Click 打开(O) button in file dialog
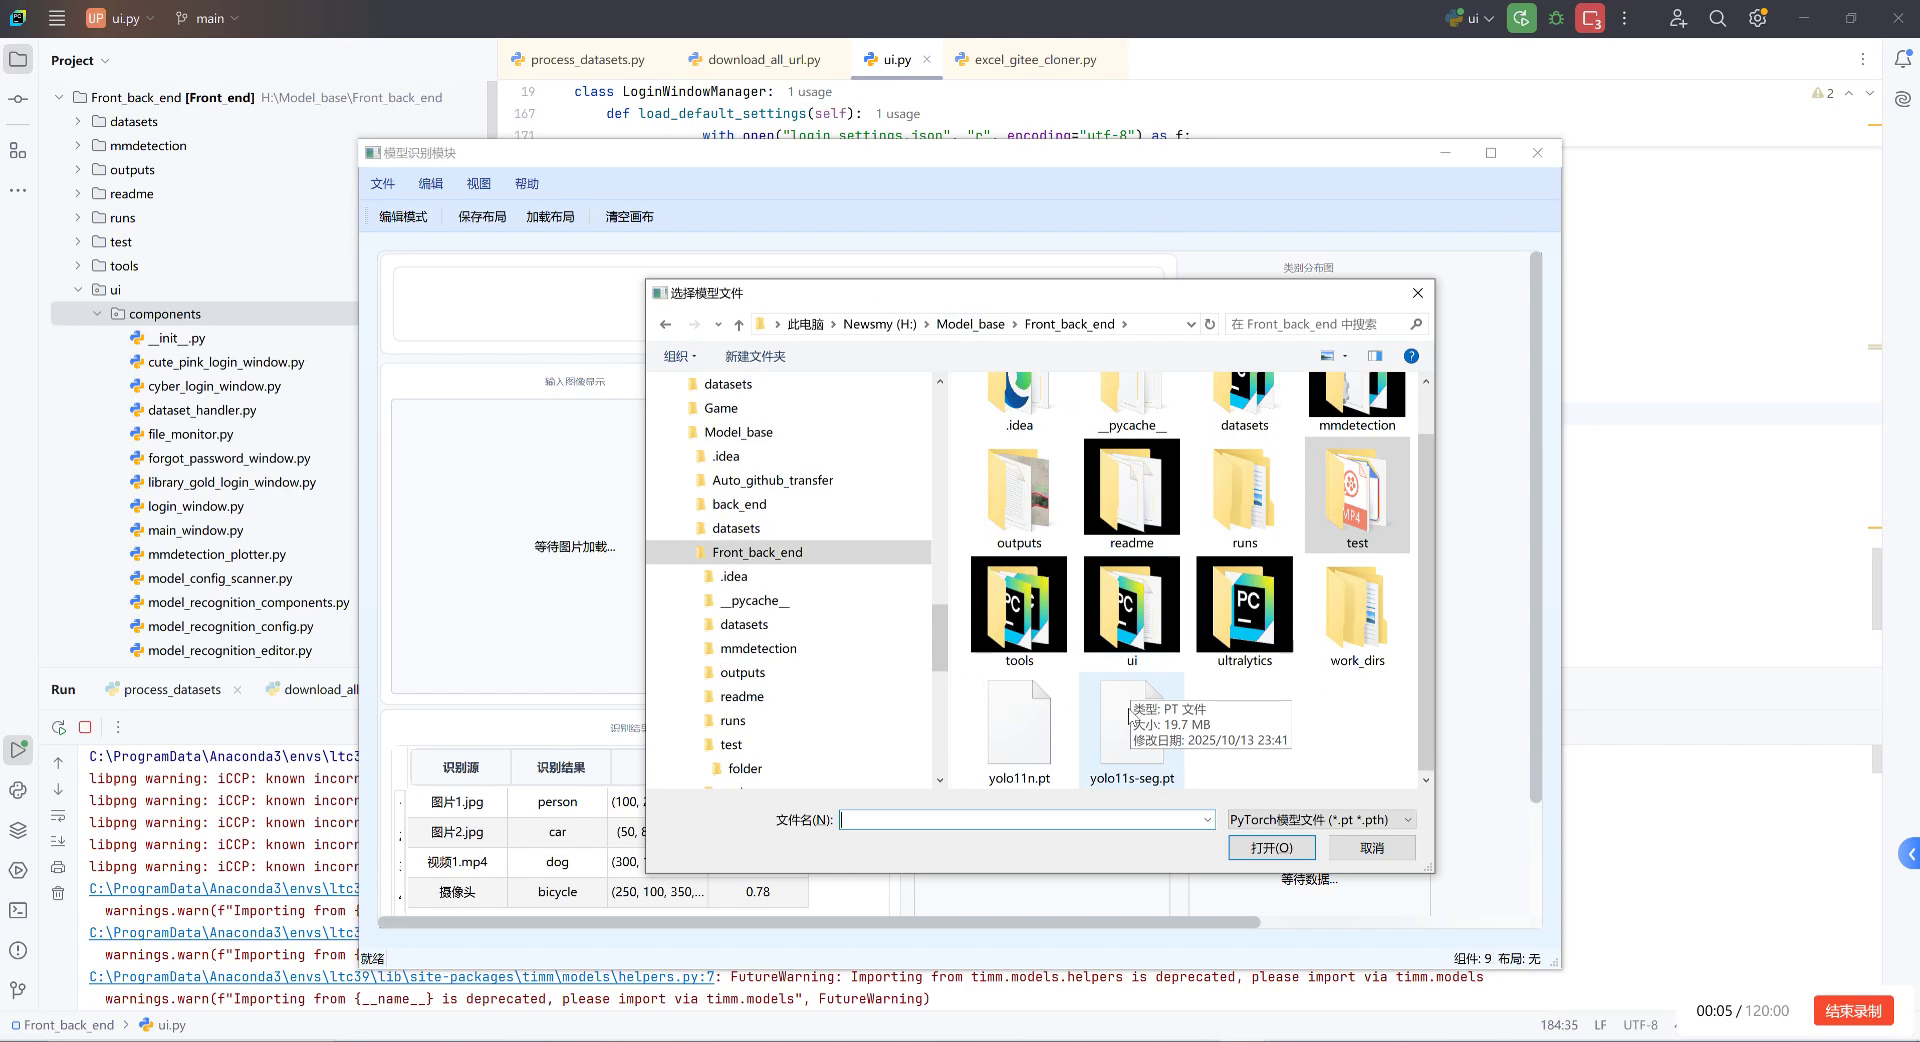 1272,848
